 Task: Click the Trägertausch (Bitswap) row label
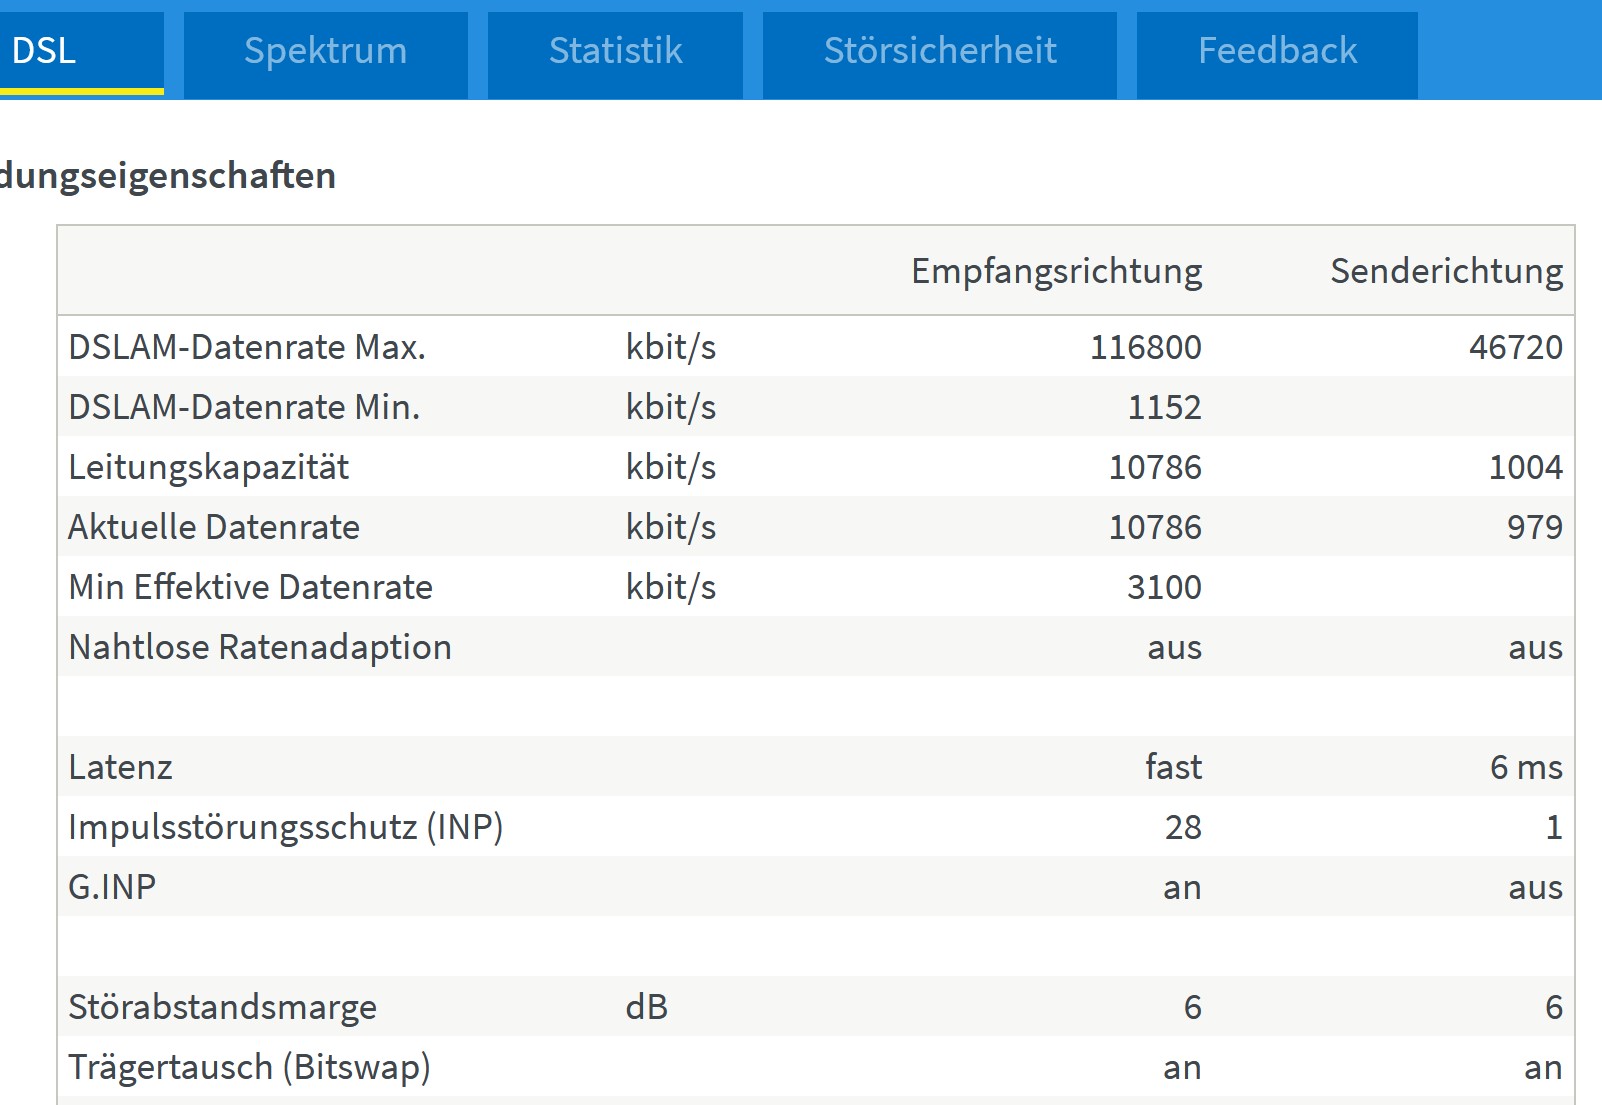[x=249, y=1067]
